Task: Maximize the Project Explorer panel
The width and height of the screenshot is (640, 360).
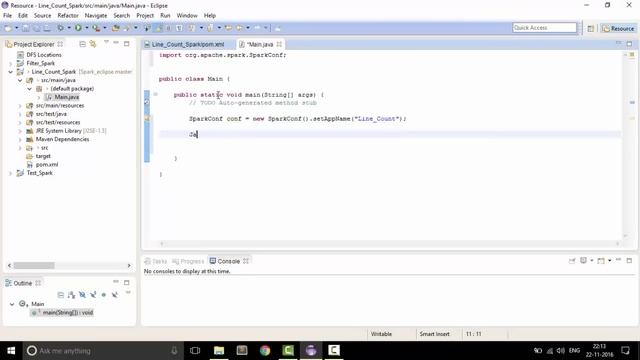Action: (127, 43)
